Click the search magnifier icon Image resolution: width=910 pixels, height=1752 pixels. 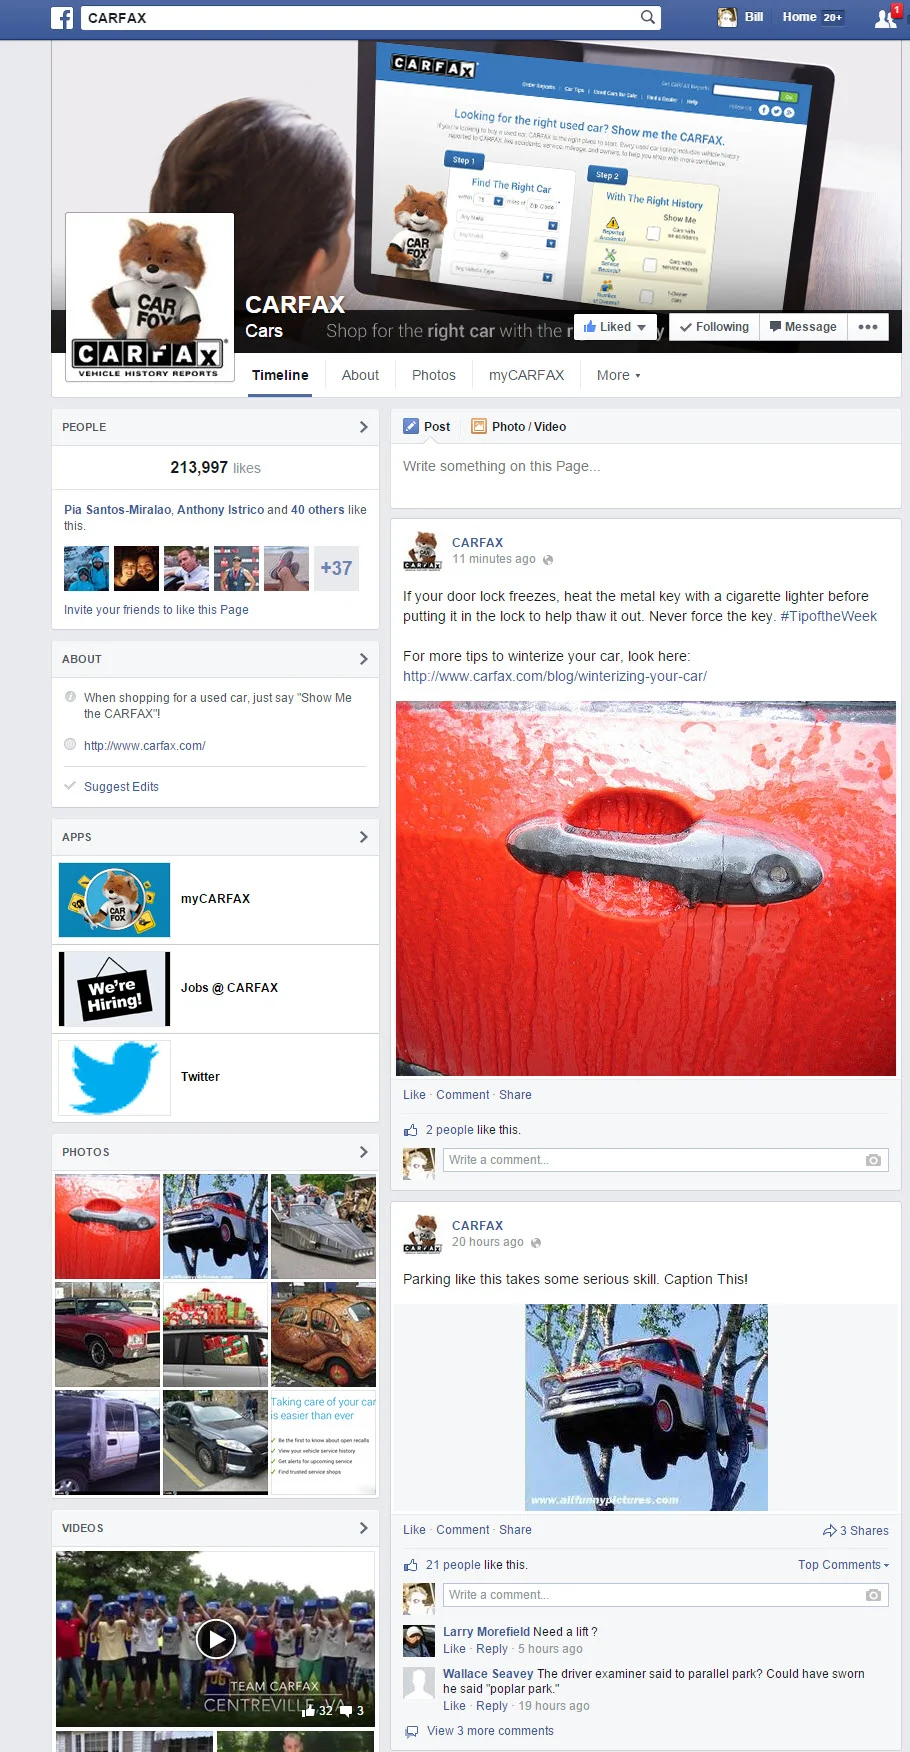coord(648,17)
